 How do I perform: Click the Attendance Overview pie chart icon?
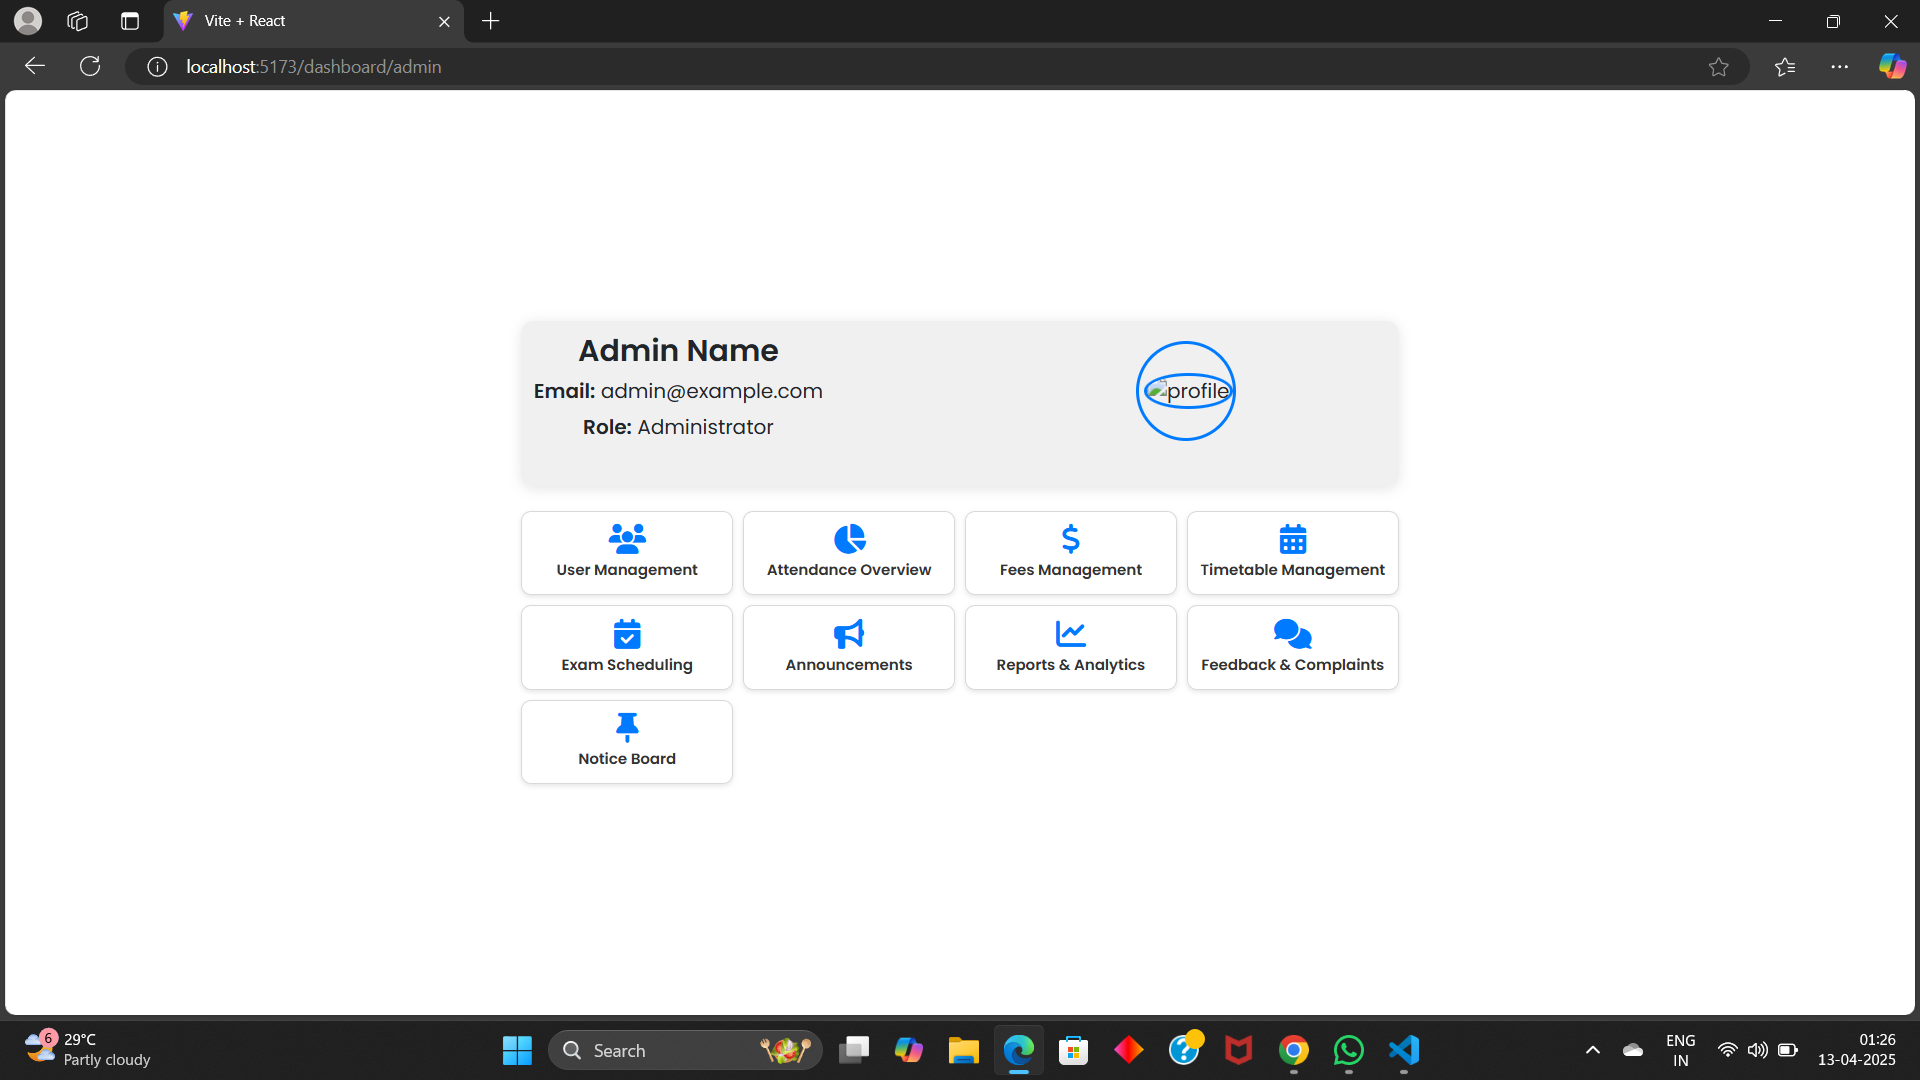tap(849, 539)
